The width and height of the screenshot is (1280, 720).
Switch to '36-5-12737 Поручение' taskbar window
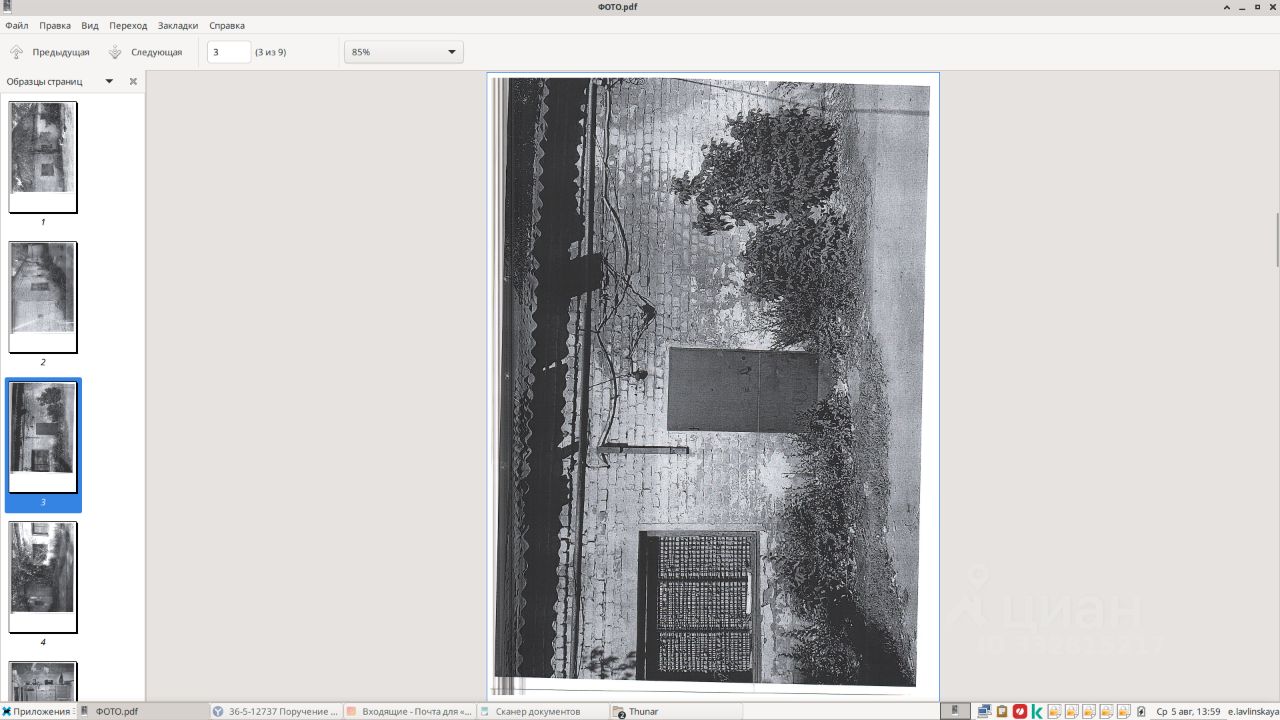276,712
